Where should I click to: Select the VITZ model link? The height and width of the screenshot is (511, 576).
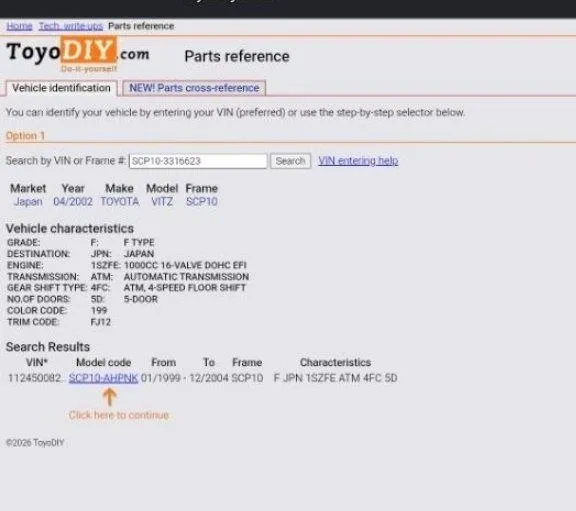[162, 202]
